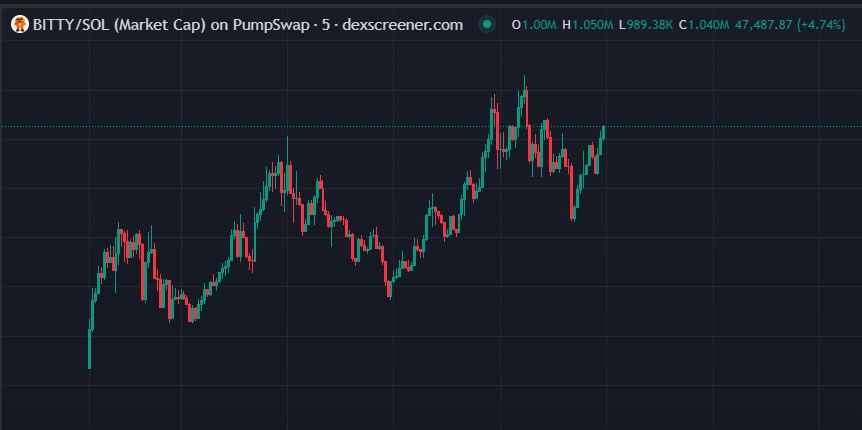Click the latest green candlestick at the price line
This screenshot has width=862, height=430.
(603, 133)
